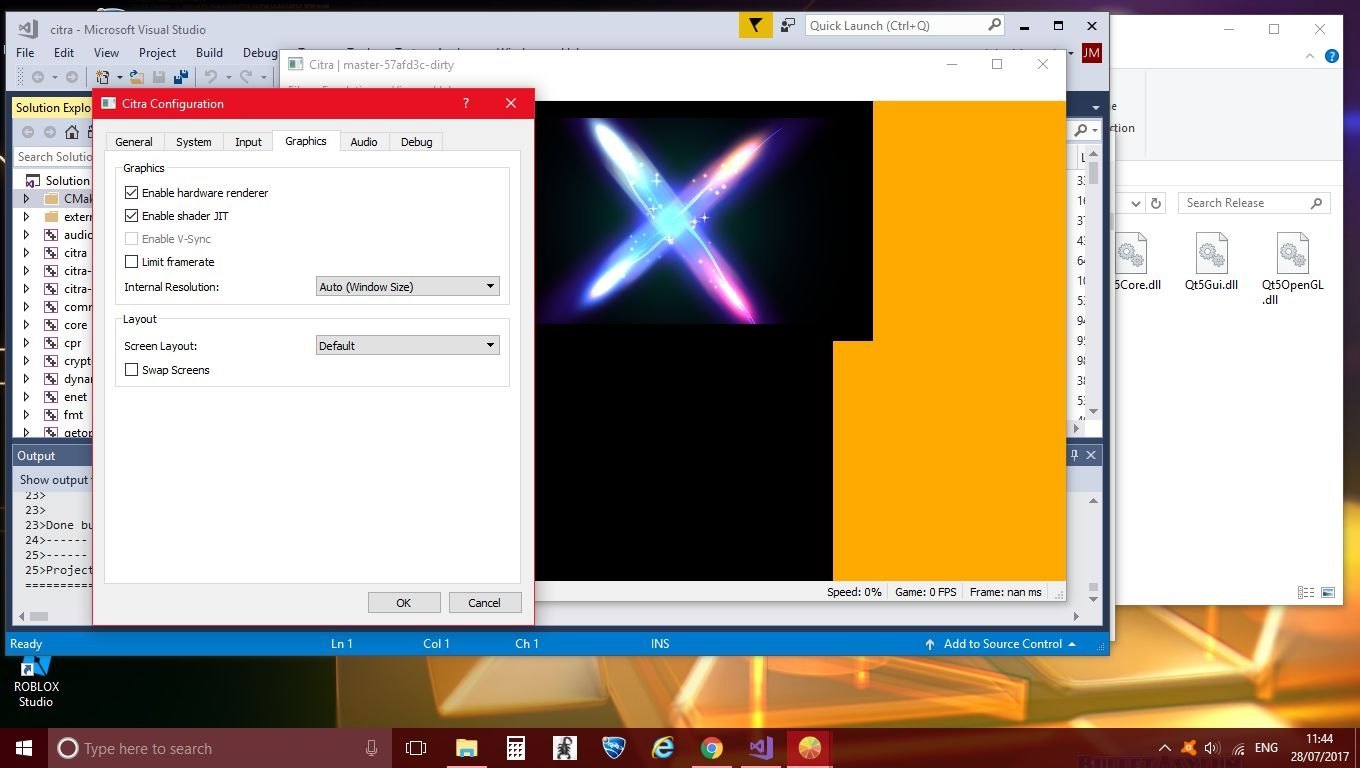
Task: Switch to the Audio tab
Action: (x=364, y=142)
